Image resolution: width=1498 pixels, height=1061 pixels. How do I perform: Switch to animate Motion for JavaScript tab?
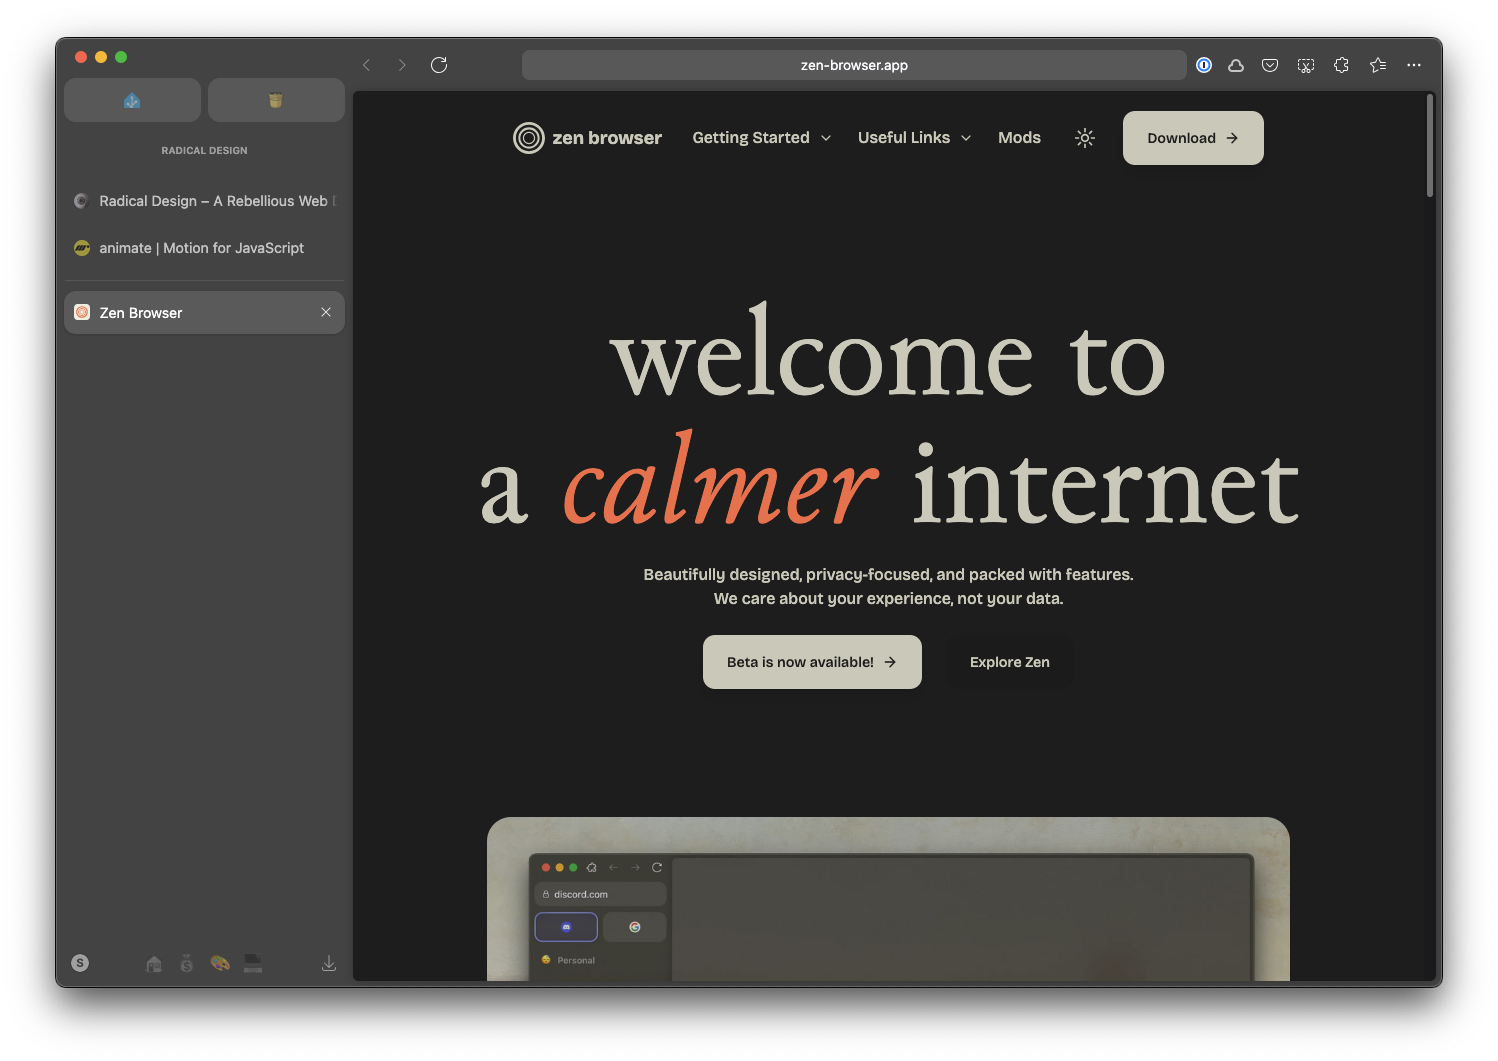pos(204,248)
